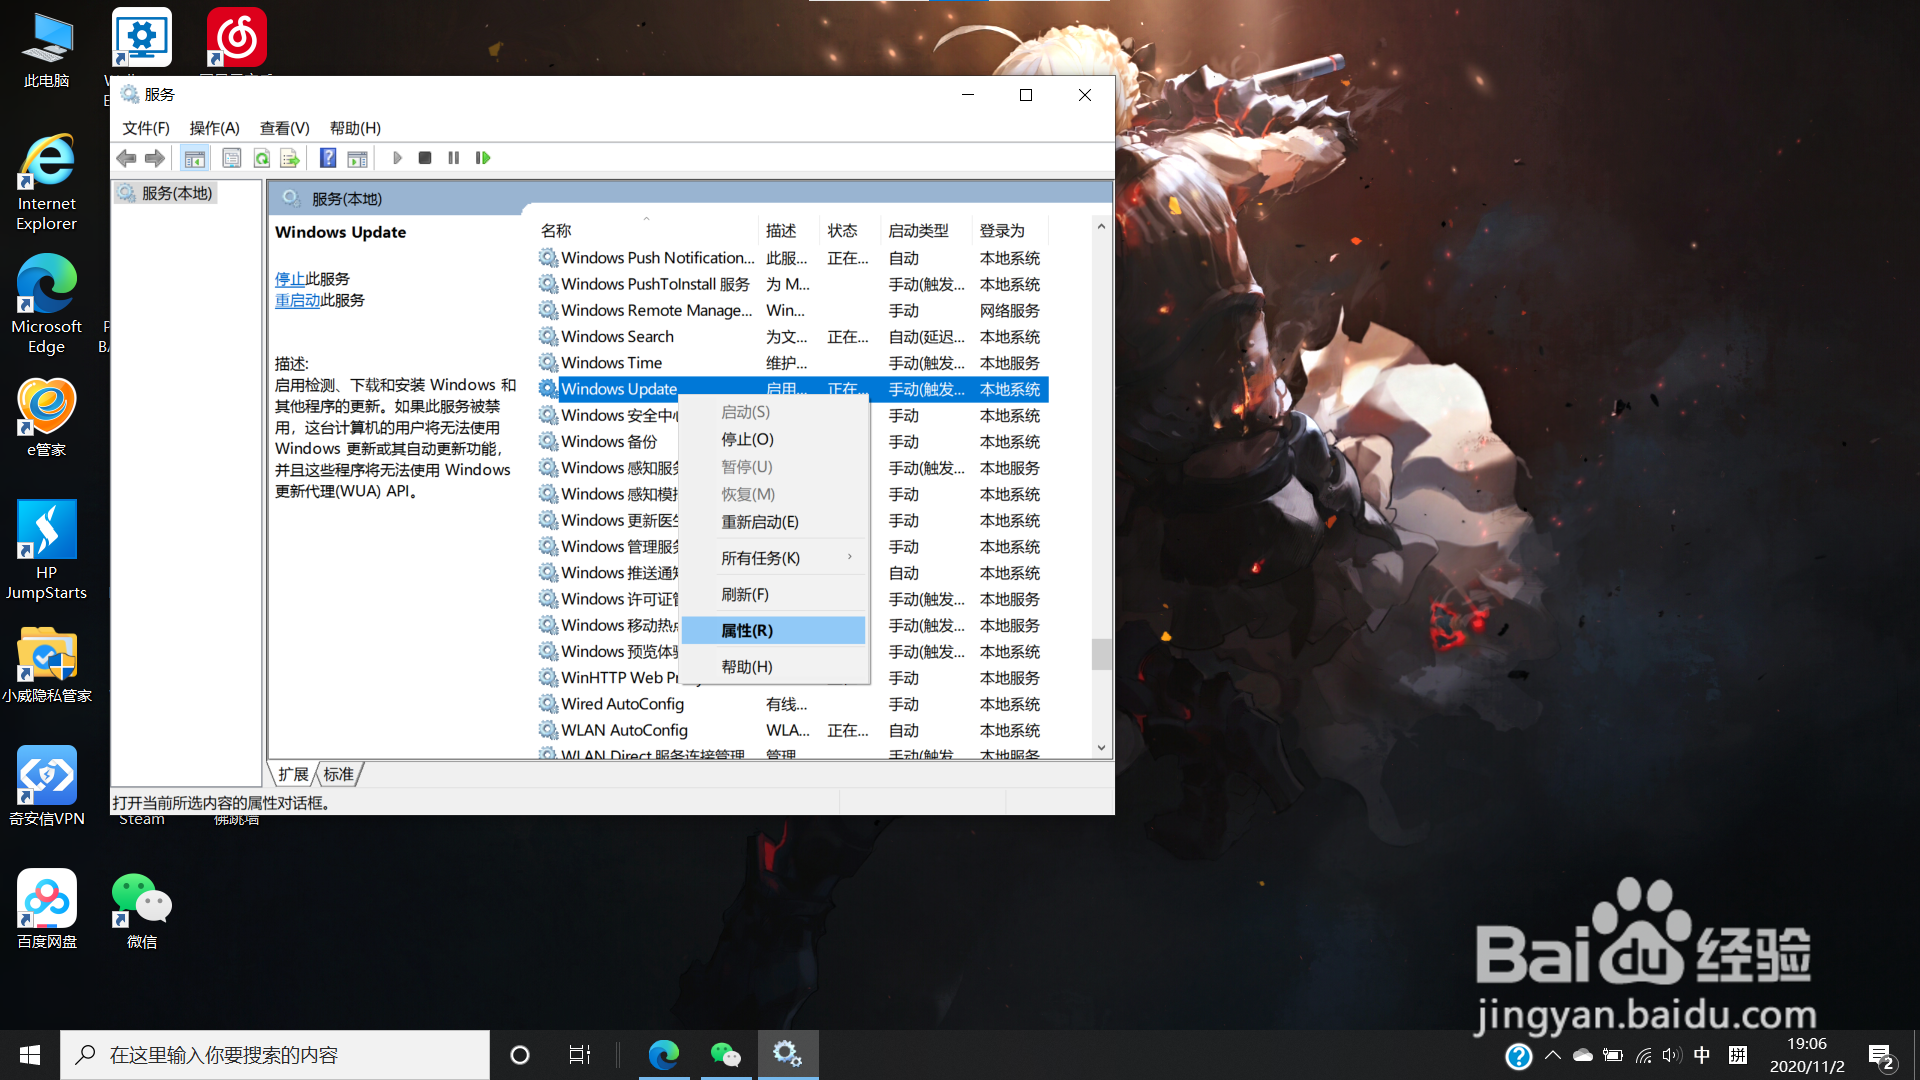Pause the service with the toolbar pause icon
This screenshot has height=1080, width=1920.
(453, 157)
